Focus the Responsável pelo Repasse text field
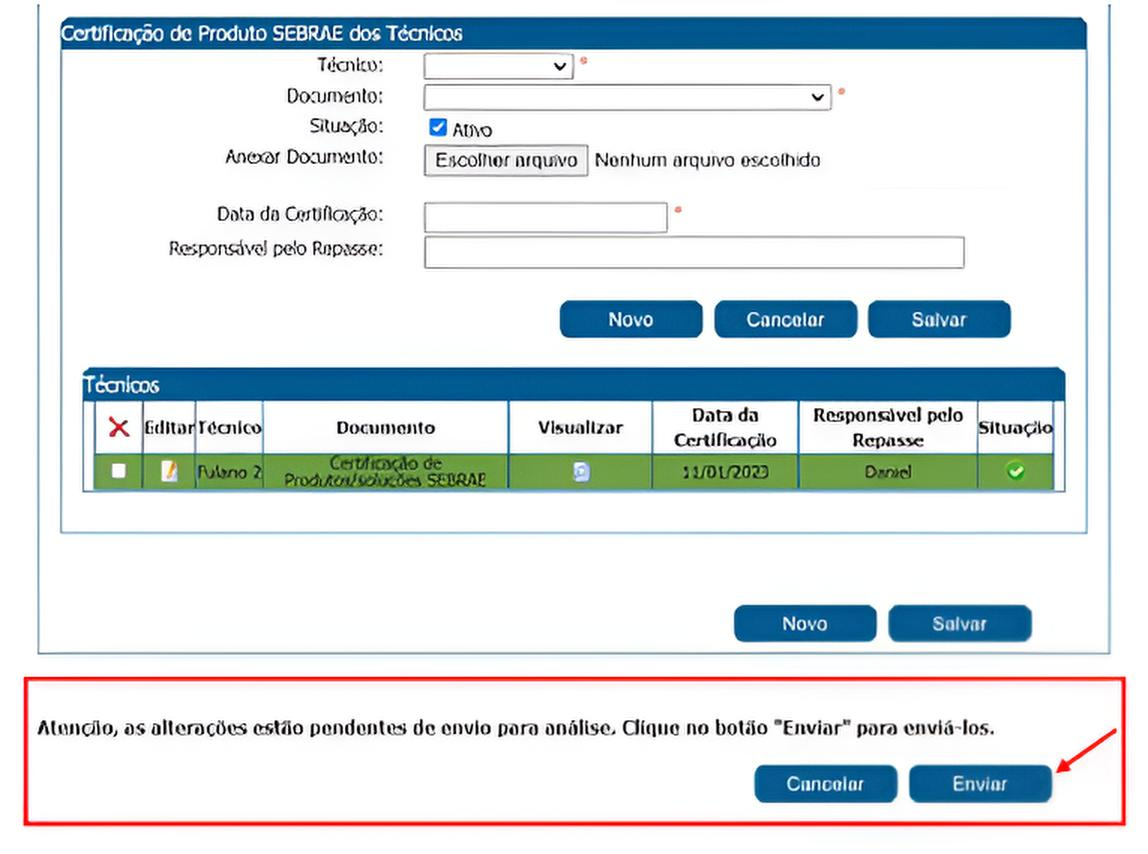This screenshot has width=1148, height=854. (x=694, y=252)
